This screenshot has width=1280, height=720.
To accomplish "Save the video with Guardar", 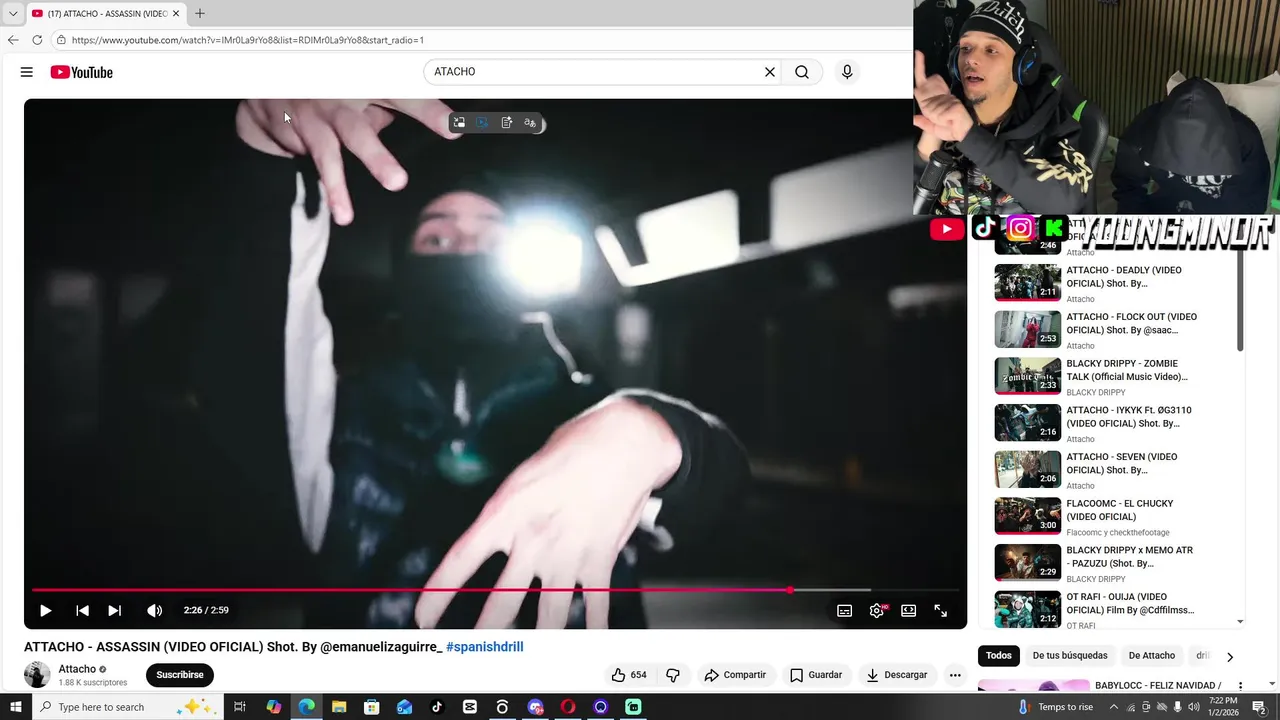I will (816, 675).
